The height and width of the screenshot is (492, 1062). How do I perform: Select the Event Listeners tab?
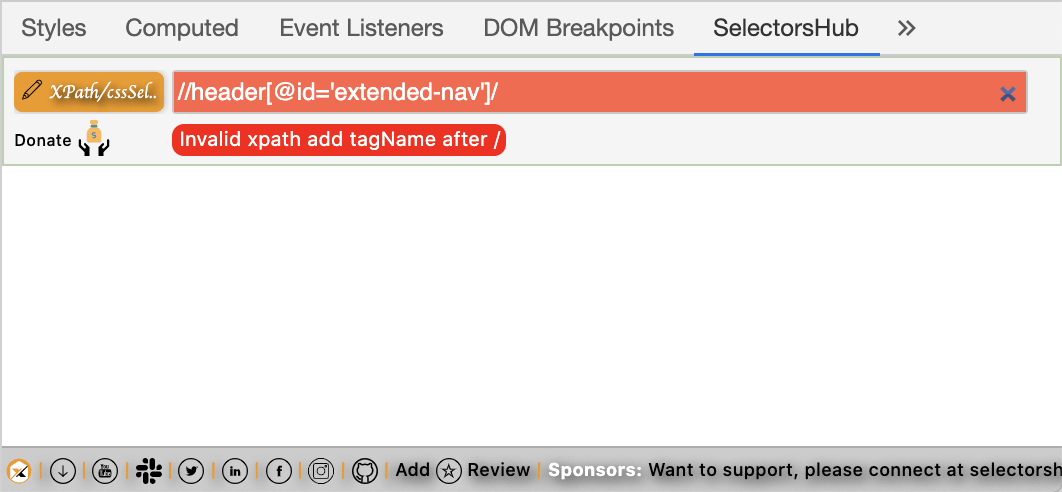pos(361,28)
